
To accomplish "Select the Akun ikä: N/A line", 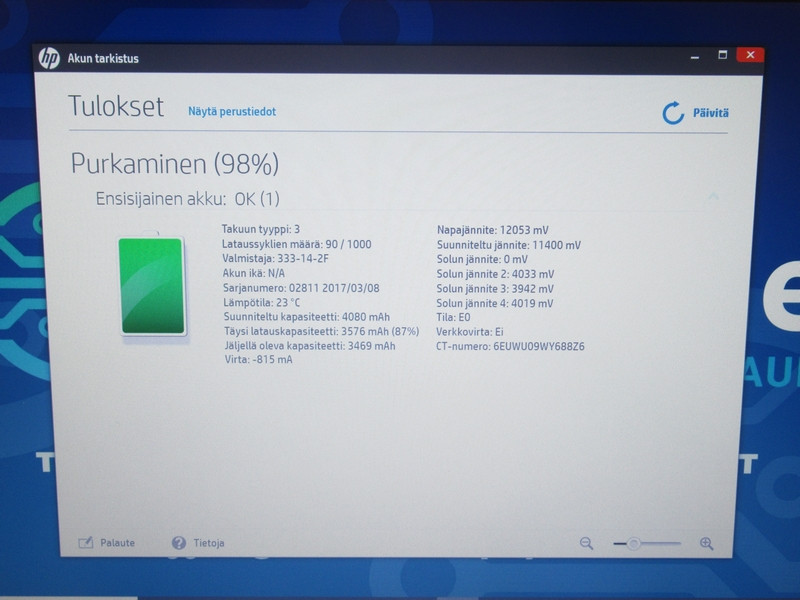I will (254, 273).
